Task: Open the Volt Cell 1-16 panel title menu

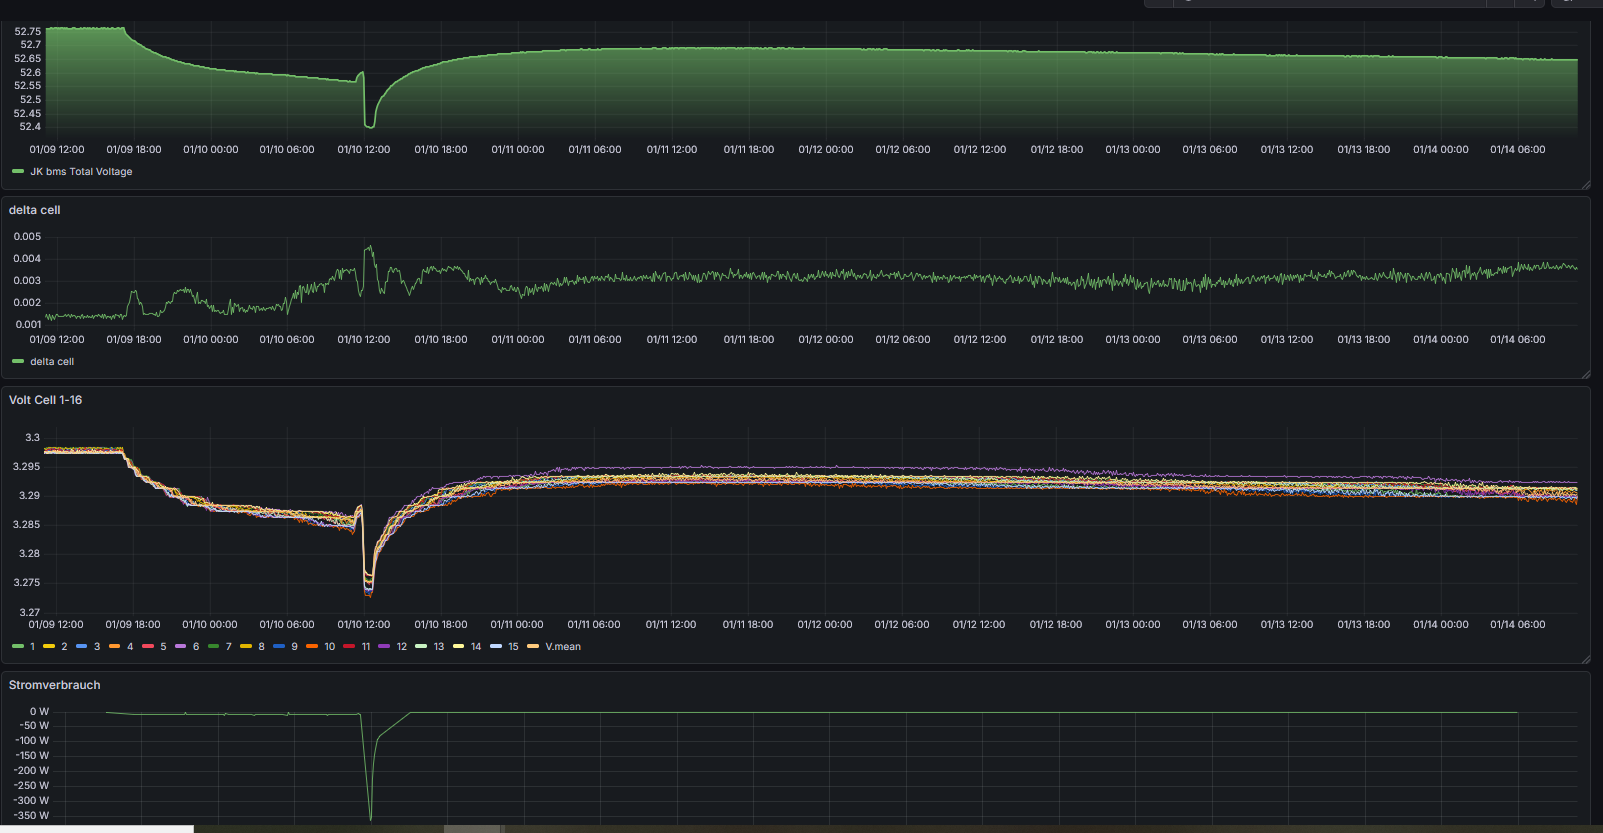Action: (46, 400)
